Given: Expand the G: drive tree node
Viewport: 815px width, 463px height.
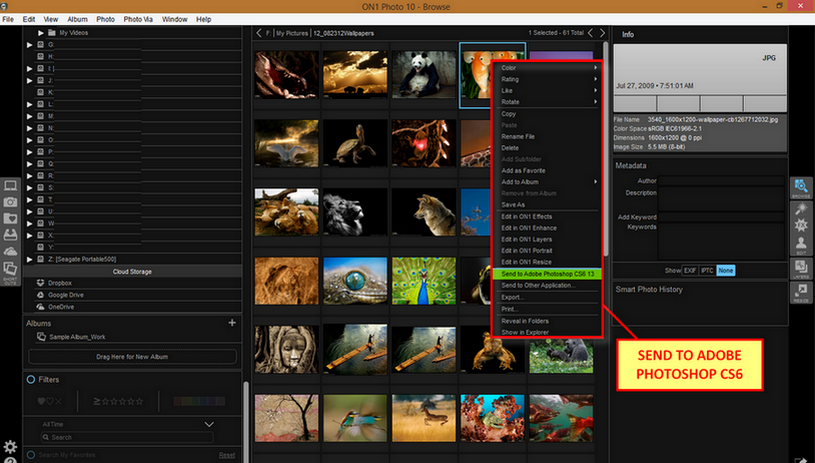Looking at the screenshot, I should [30, 45].
